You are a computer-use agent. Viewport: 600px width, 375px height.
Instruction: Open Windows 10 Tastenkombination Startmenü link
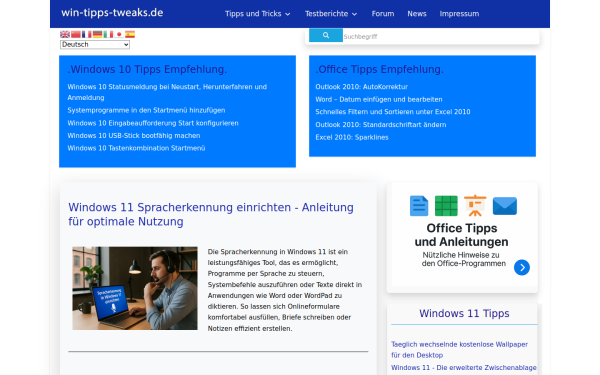click(136, 148)
